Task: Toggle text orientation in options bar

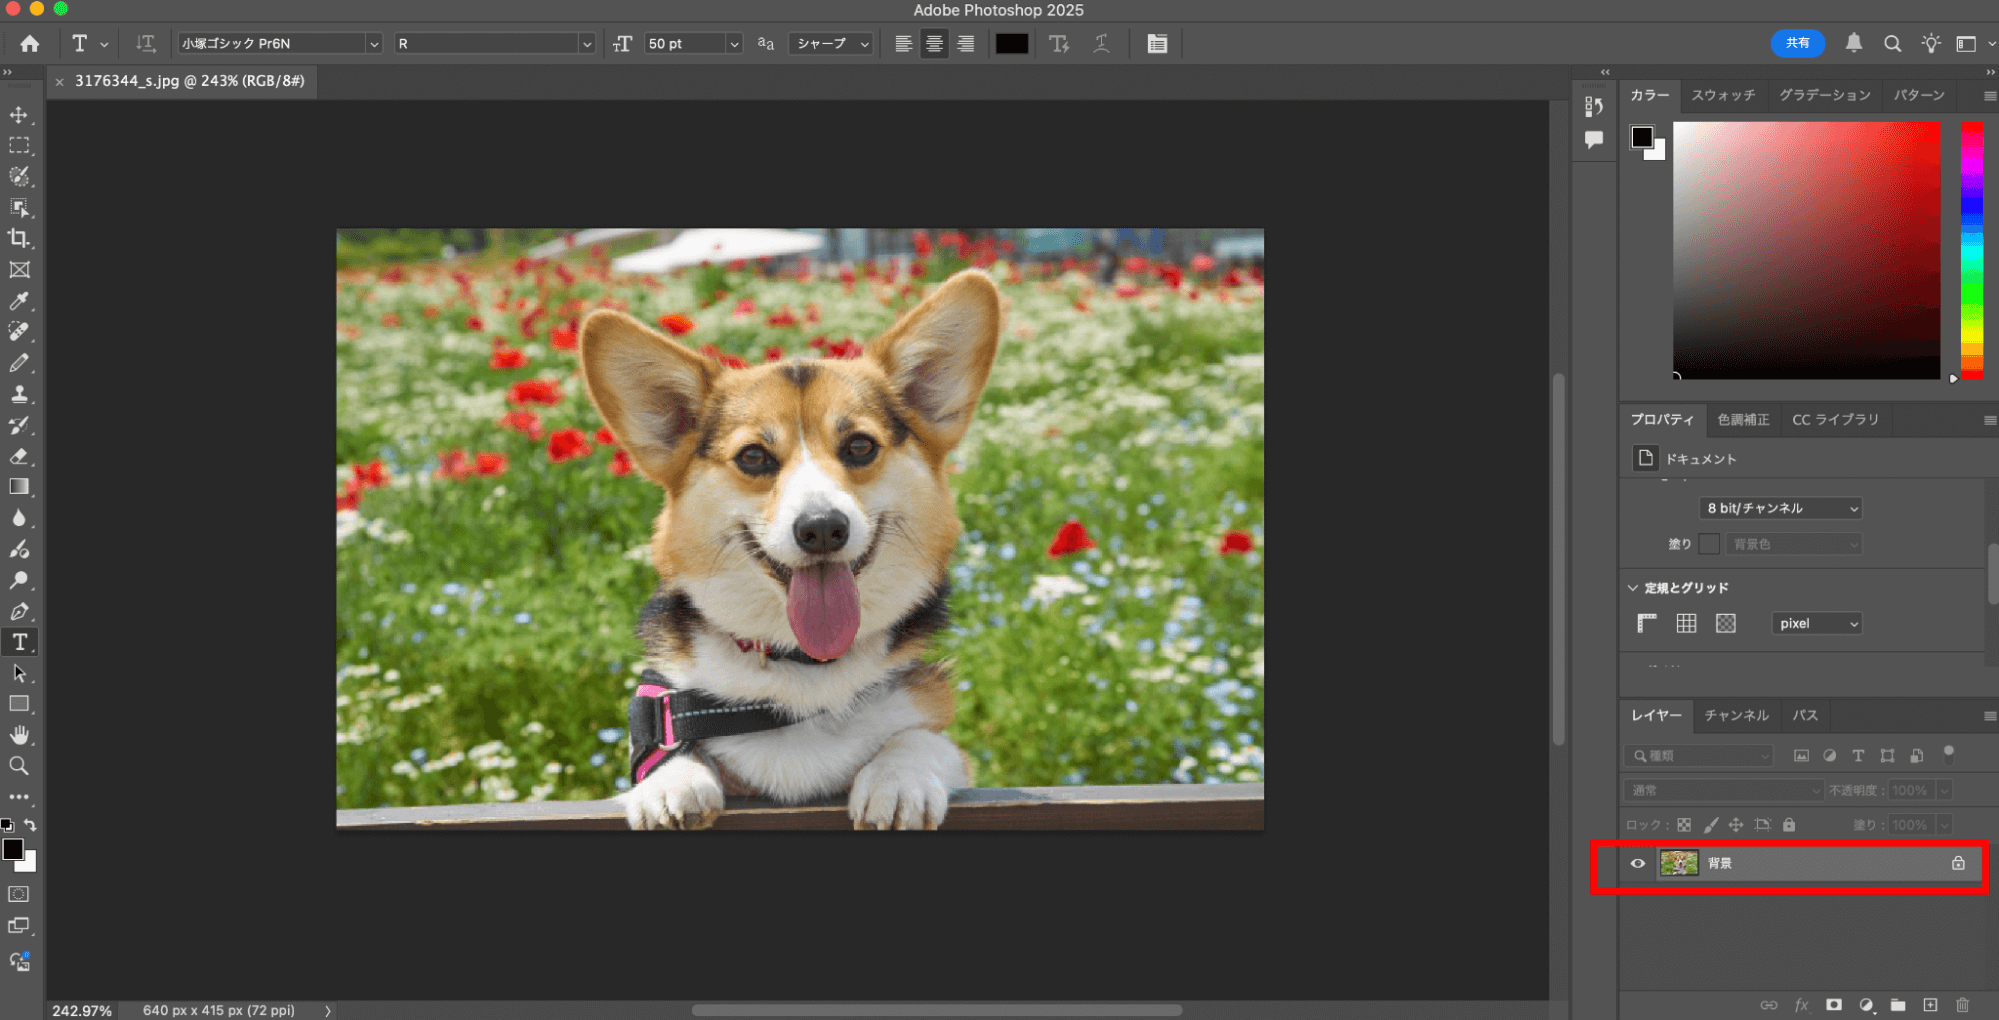Action: [x=146, y=43]
